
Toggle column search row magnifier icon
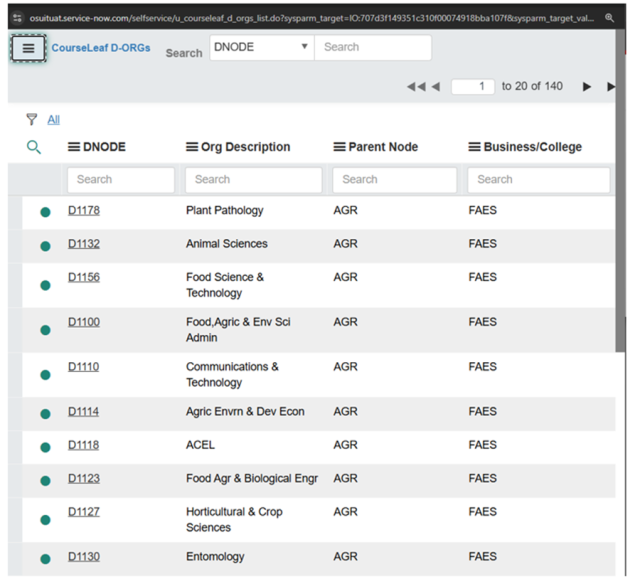coord(34,147)
